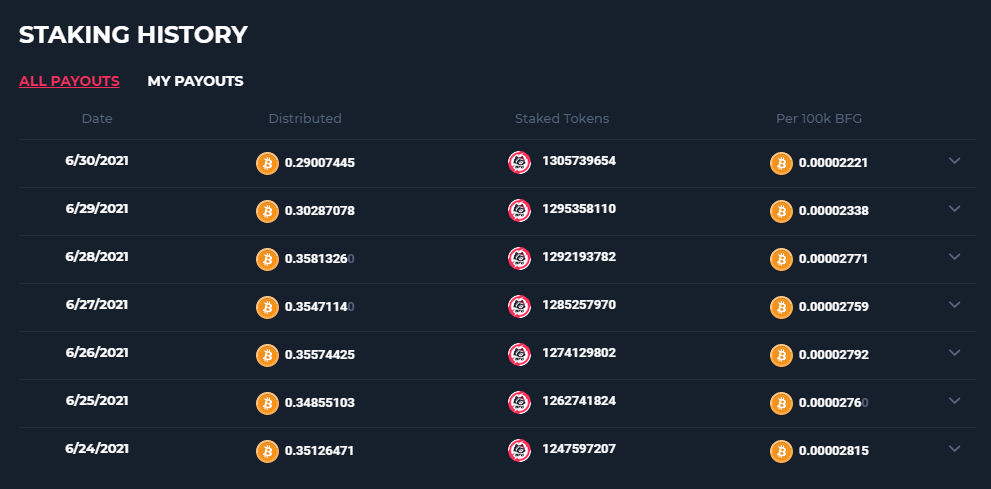Expand the 6/30/2021 payout row
The height and width of the screenshot is (489, 991).
click(x=954, y=160)
